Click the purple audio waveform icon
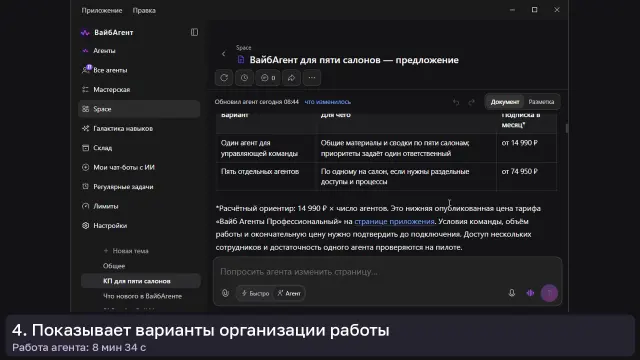This screenshot has height=360, width=640. click(530, 293)
